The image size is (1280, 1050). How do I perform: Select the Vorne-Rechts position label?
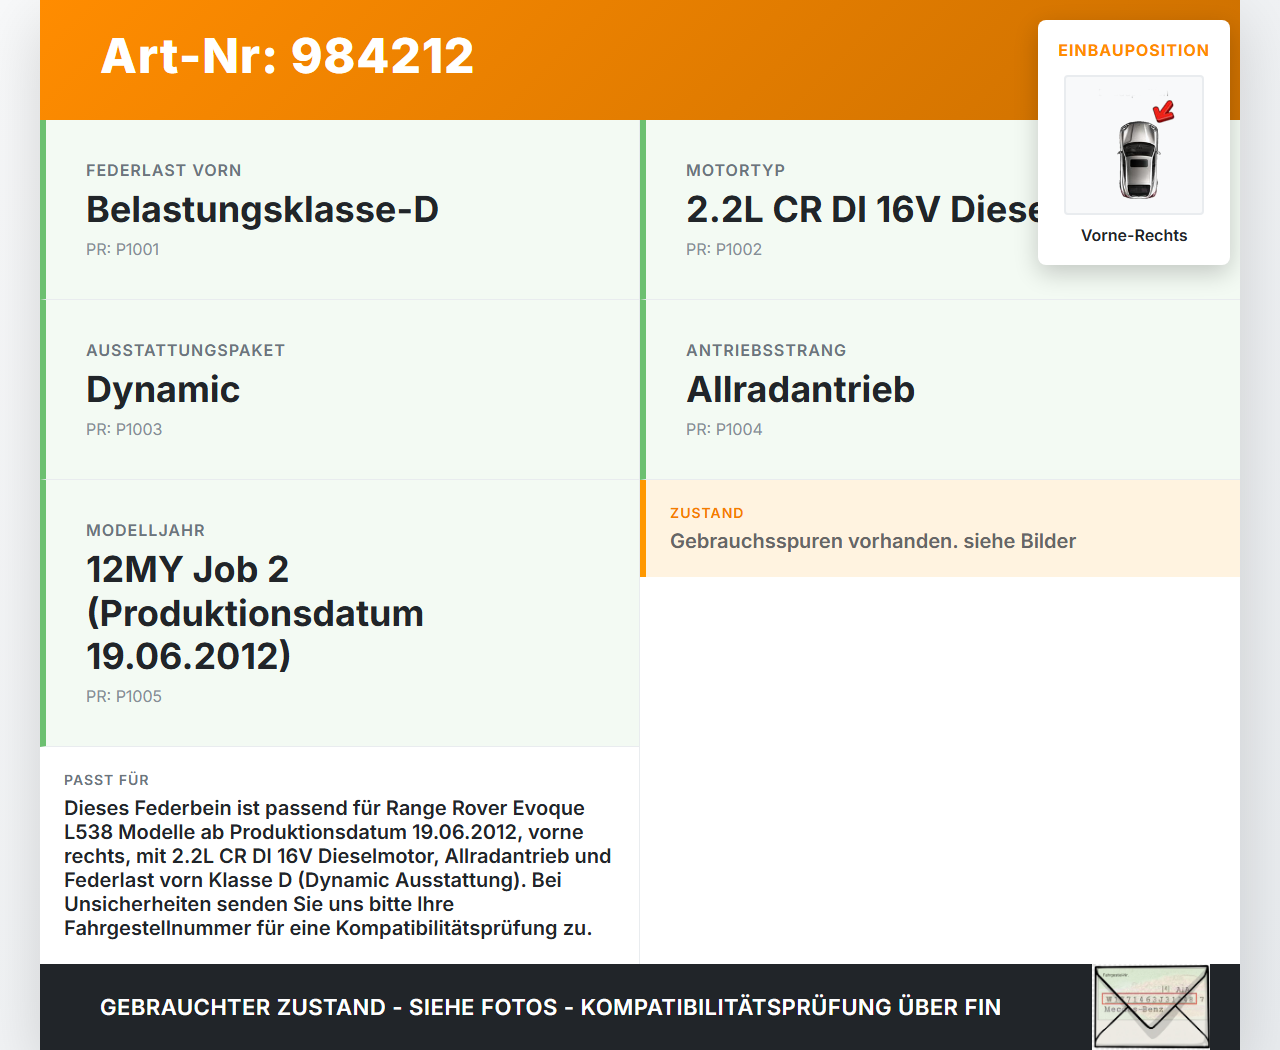(1134, 235)
